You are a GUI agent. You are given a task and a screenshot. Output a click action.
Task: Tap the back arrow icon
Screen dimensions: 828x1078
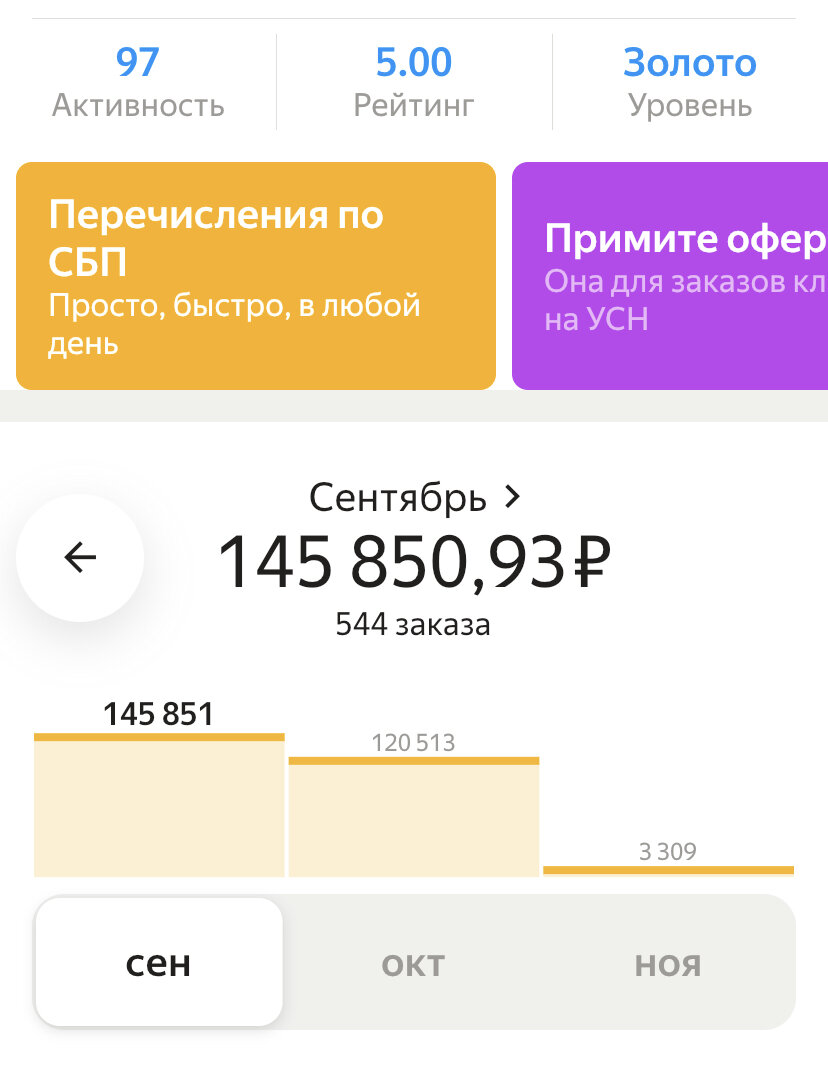coord(79,558)
